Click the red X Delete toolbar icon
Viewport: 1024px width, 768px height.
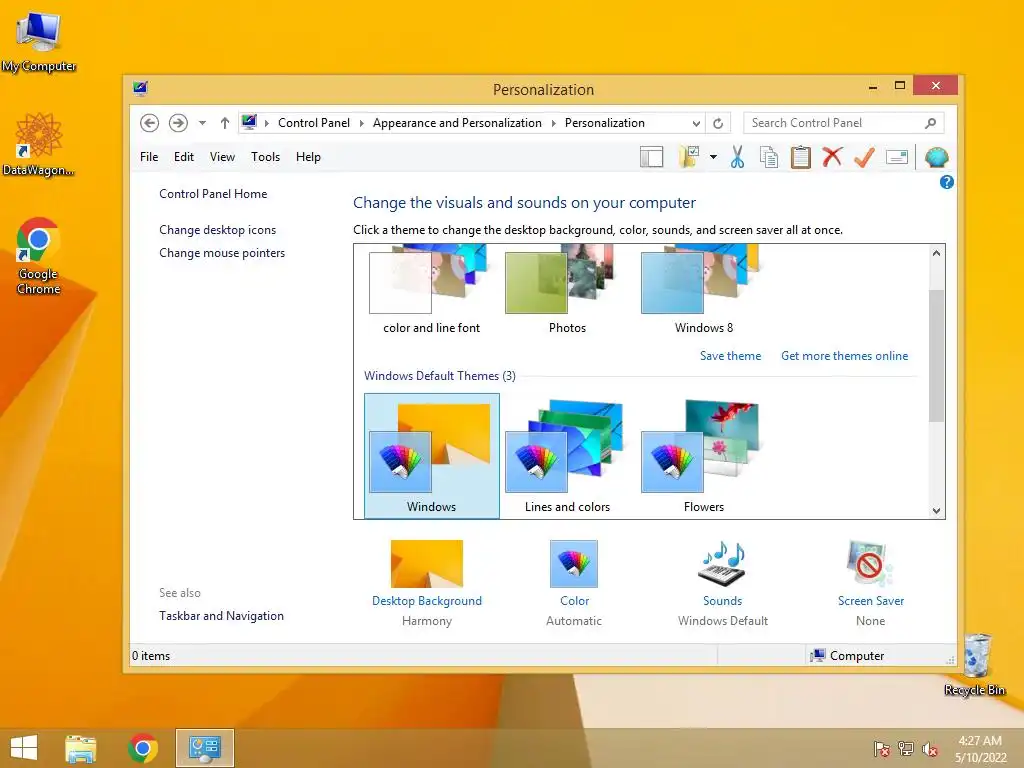(832, 157)
